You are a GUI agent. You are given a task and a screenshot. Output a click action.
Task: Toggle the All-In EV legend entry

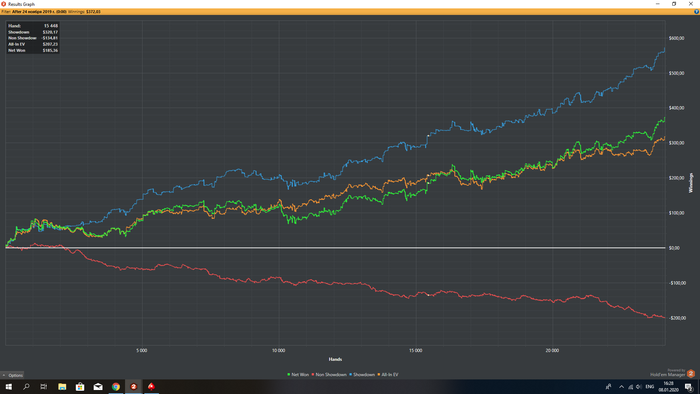(x=388, y=375)
